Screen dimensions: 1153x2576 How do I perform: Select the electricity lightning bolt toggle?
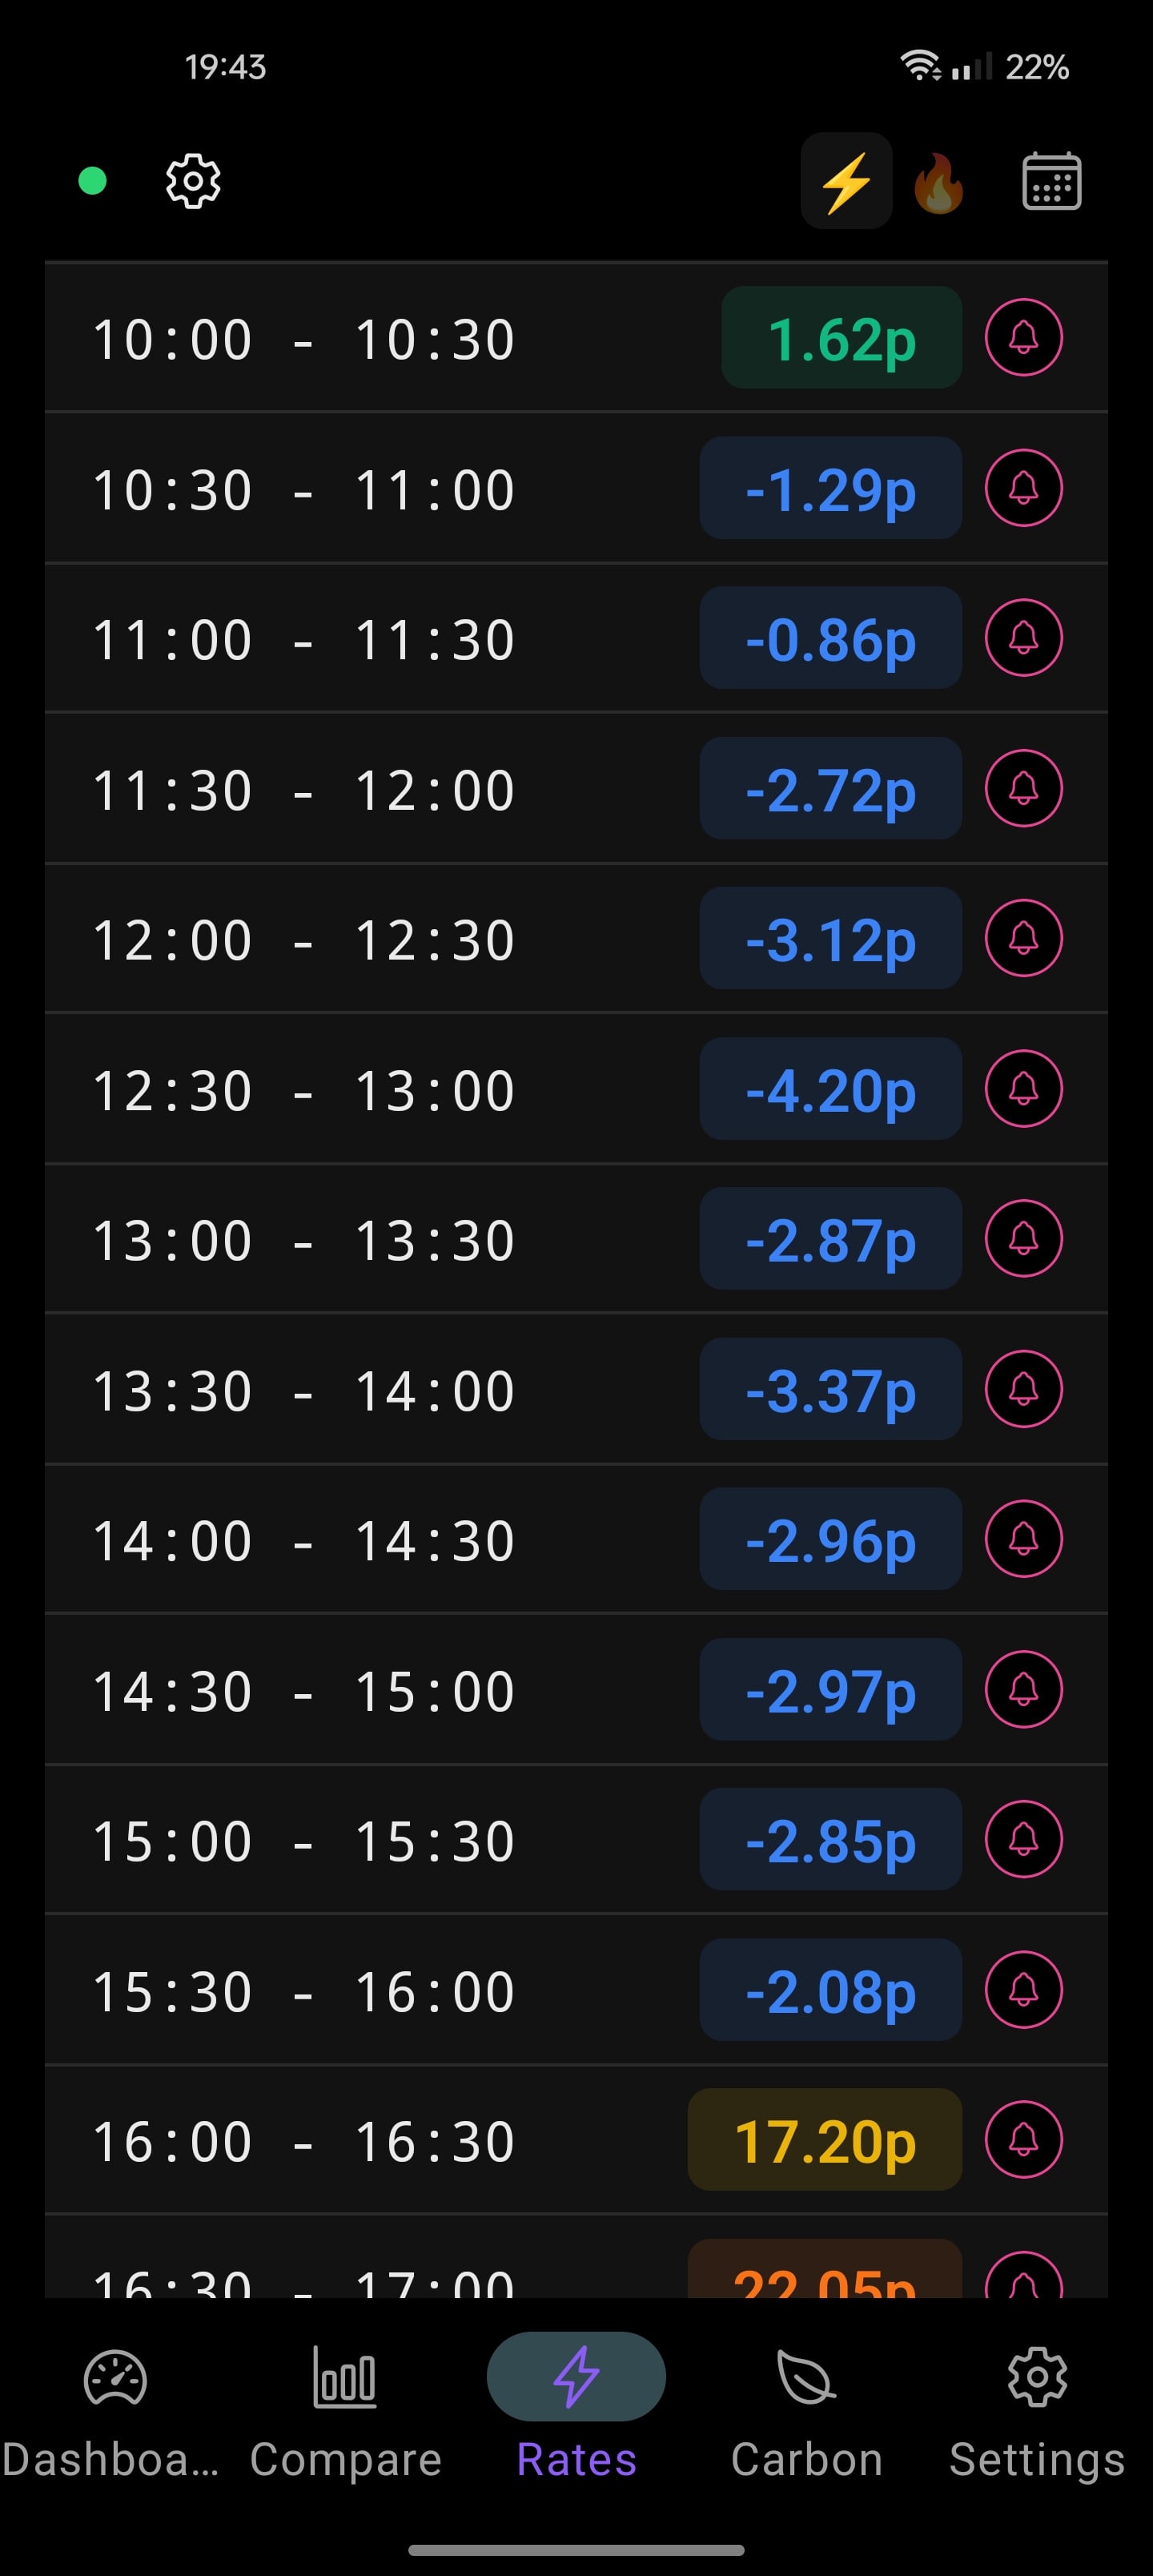846,181
